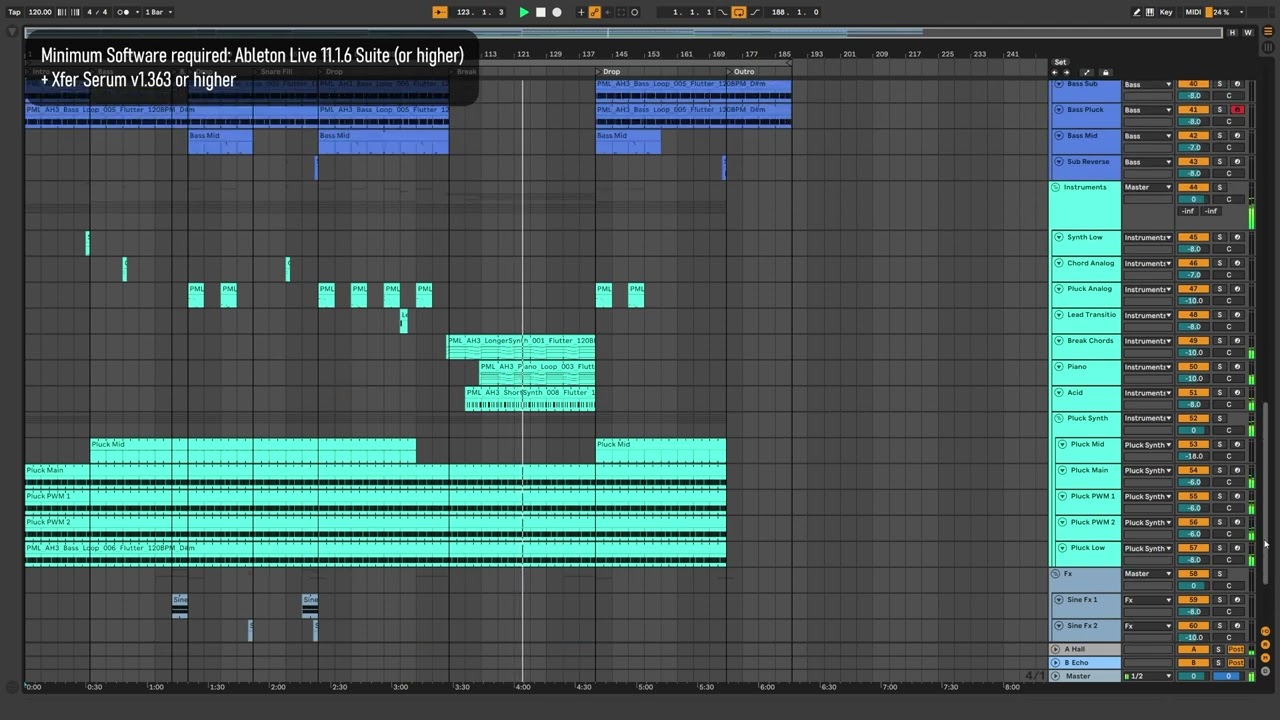The height and width of the screenshot is (720, 1280).
Task: Solo the Break Chords track
Action: (x=1219, y=341)
